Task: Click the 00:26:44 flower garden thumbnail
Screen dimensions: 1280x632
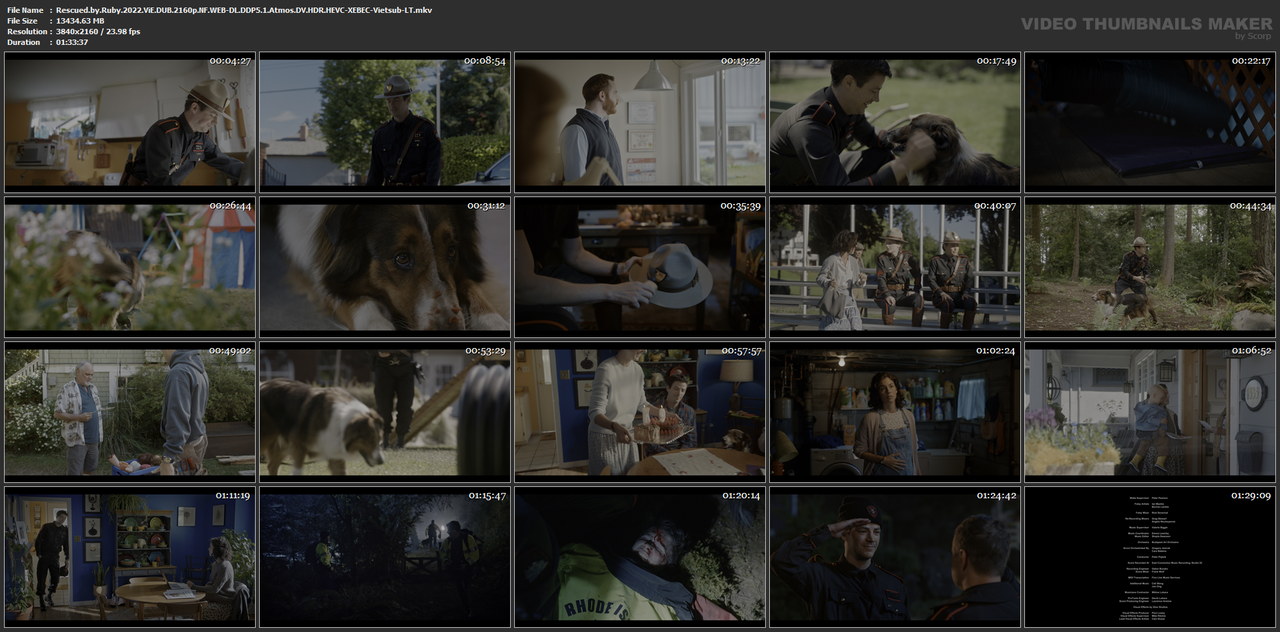Action: (x=130, y=266)
